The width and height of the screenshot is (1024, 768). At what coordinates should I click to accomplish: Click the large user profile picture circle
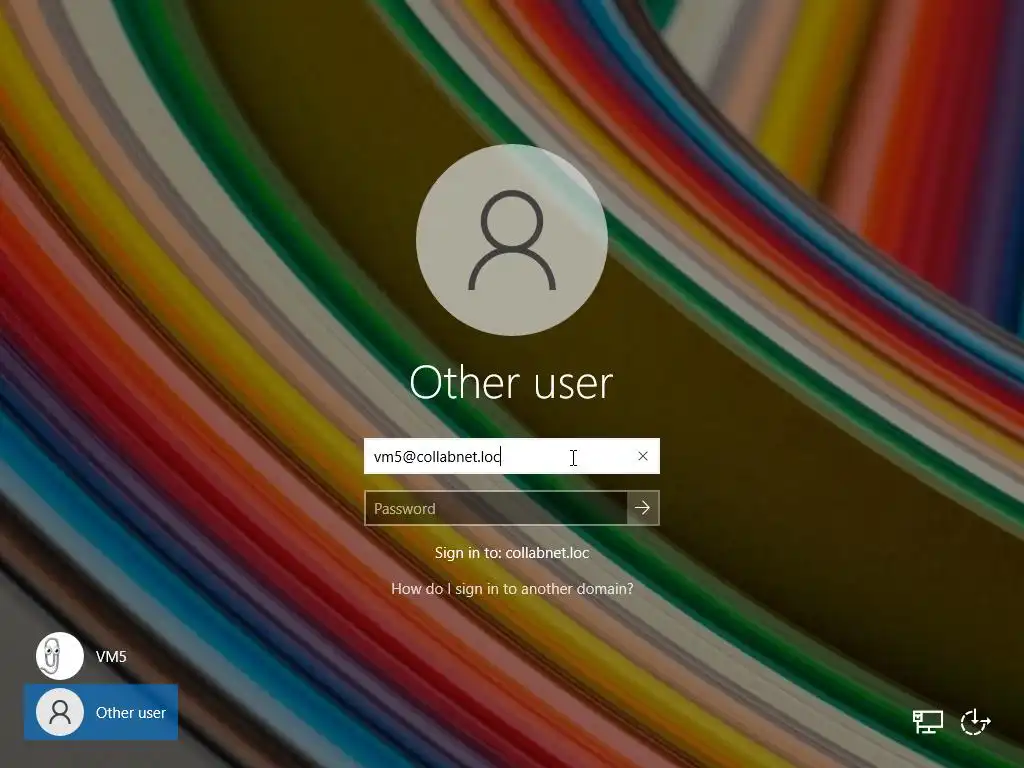click(x=512, y=240)
